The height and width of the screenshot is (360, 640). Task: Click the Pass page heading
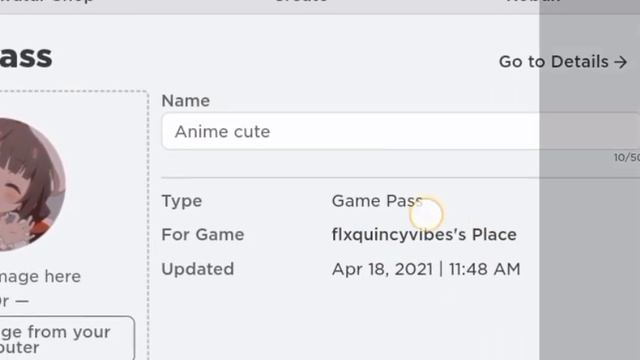26,57
